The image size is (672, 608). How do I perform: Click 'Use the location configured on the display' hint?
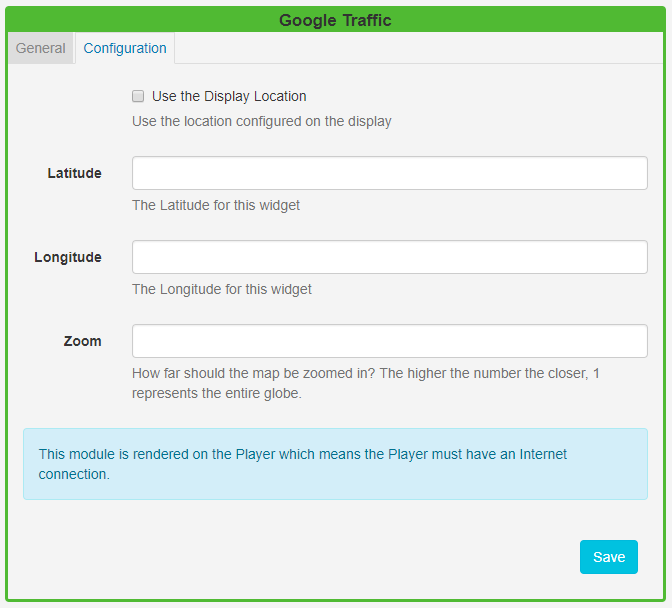(262, 121)
